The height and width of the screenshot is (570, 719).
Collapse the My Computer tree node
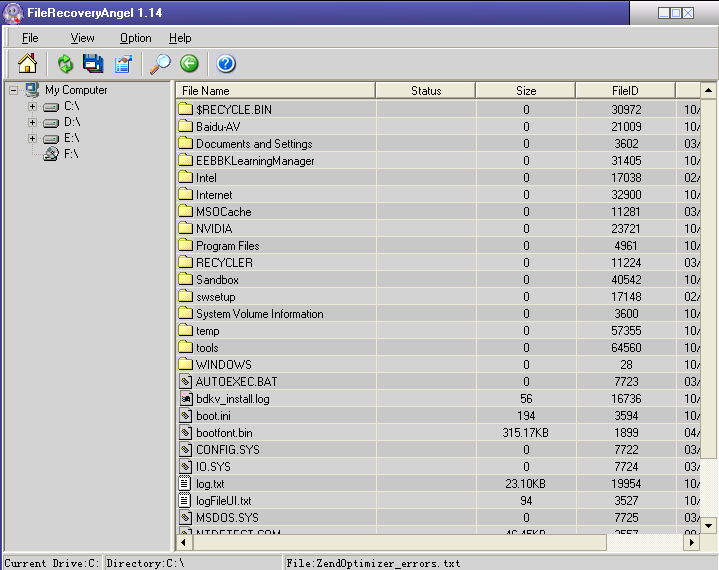click(13, 90)
